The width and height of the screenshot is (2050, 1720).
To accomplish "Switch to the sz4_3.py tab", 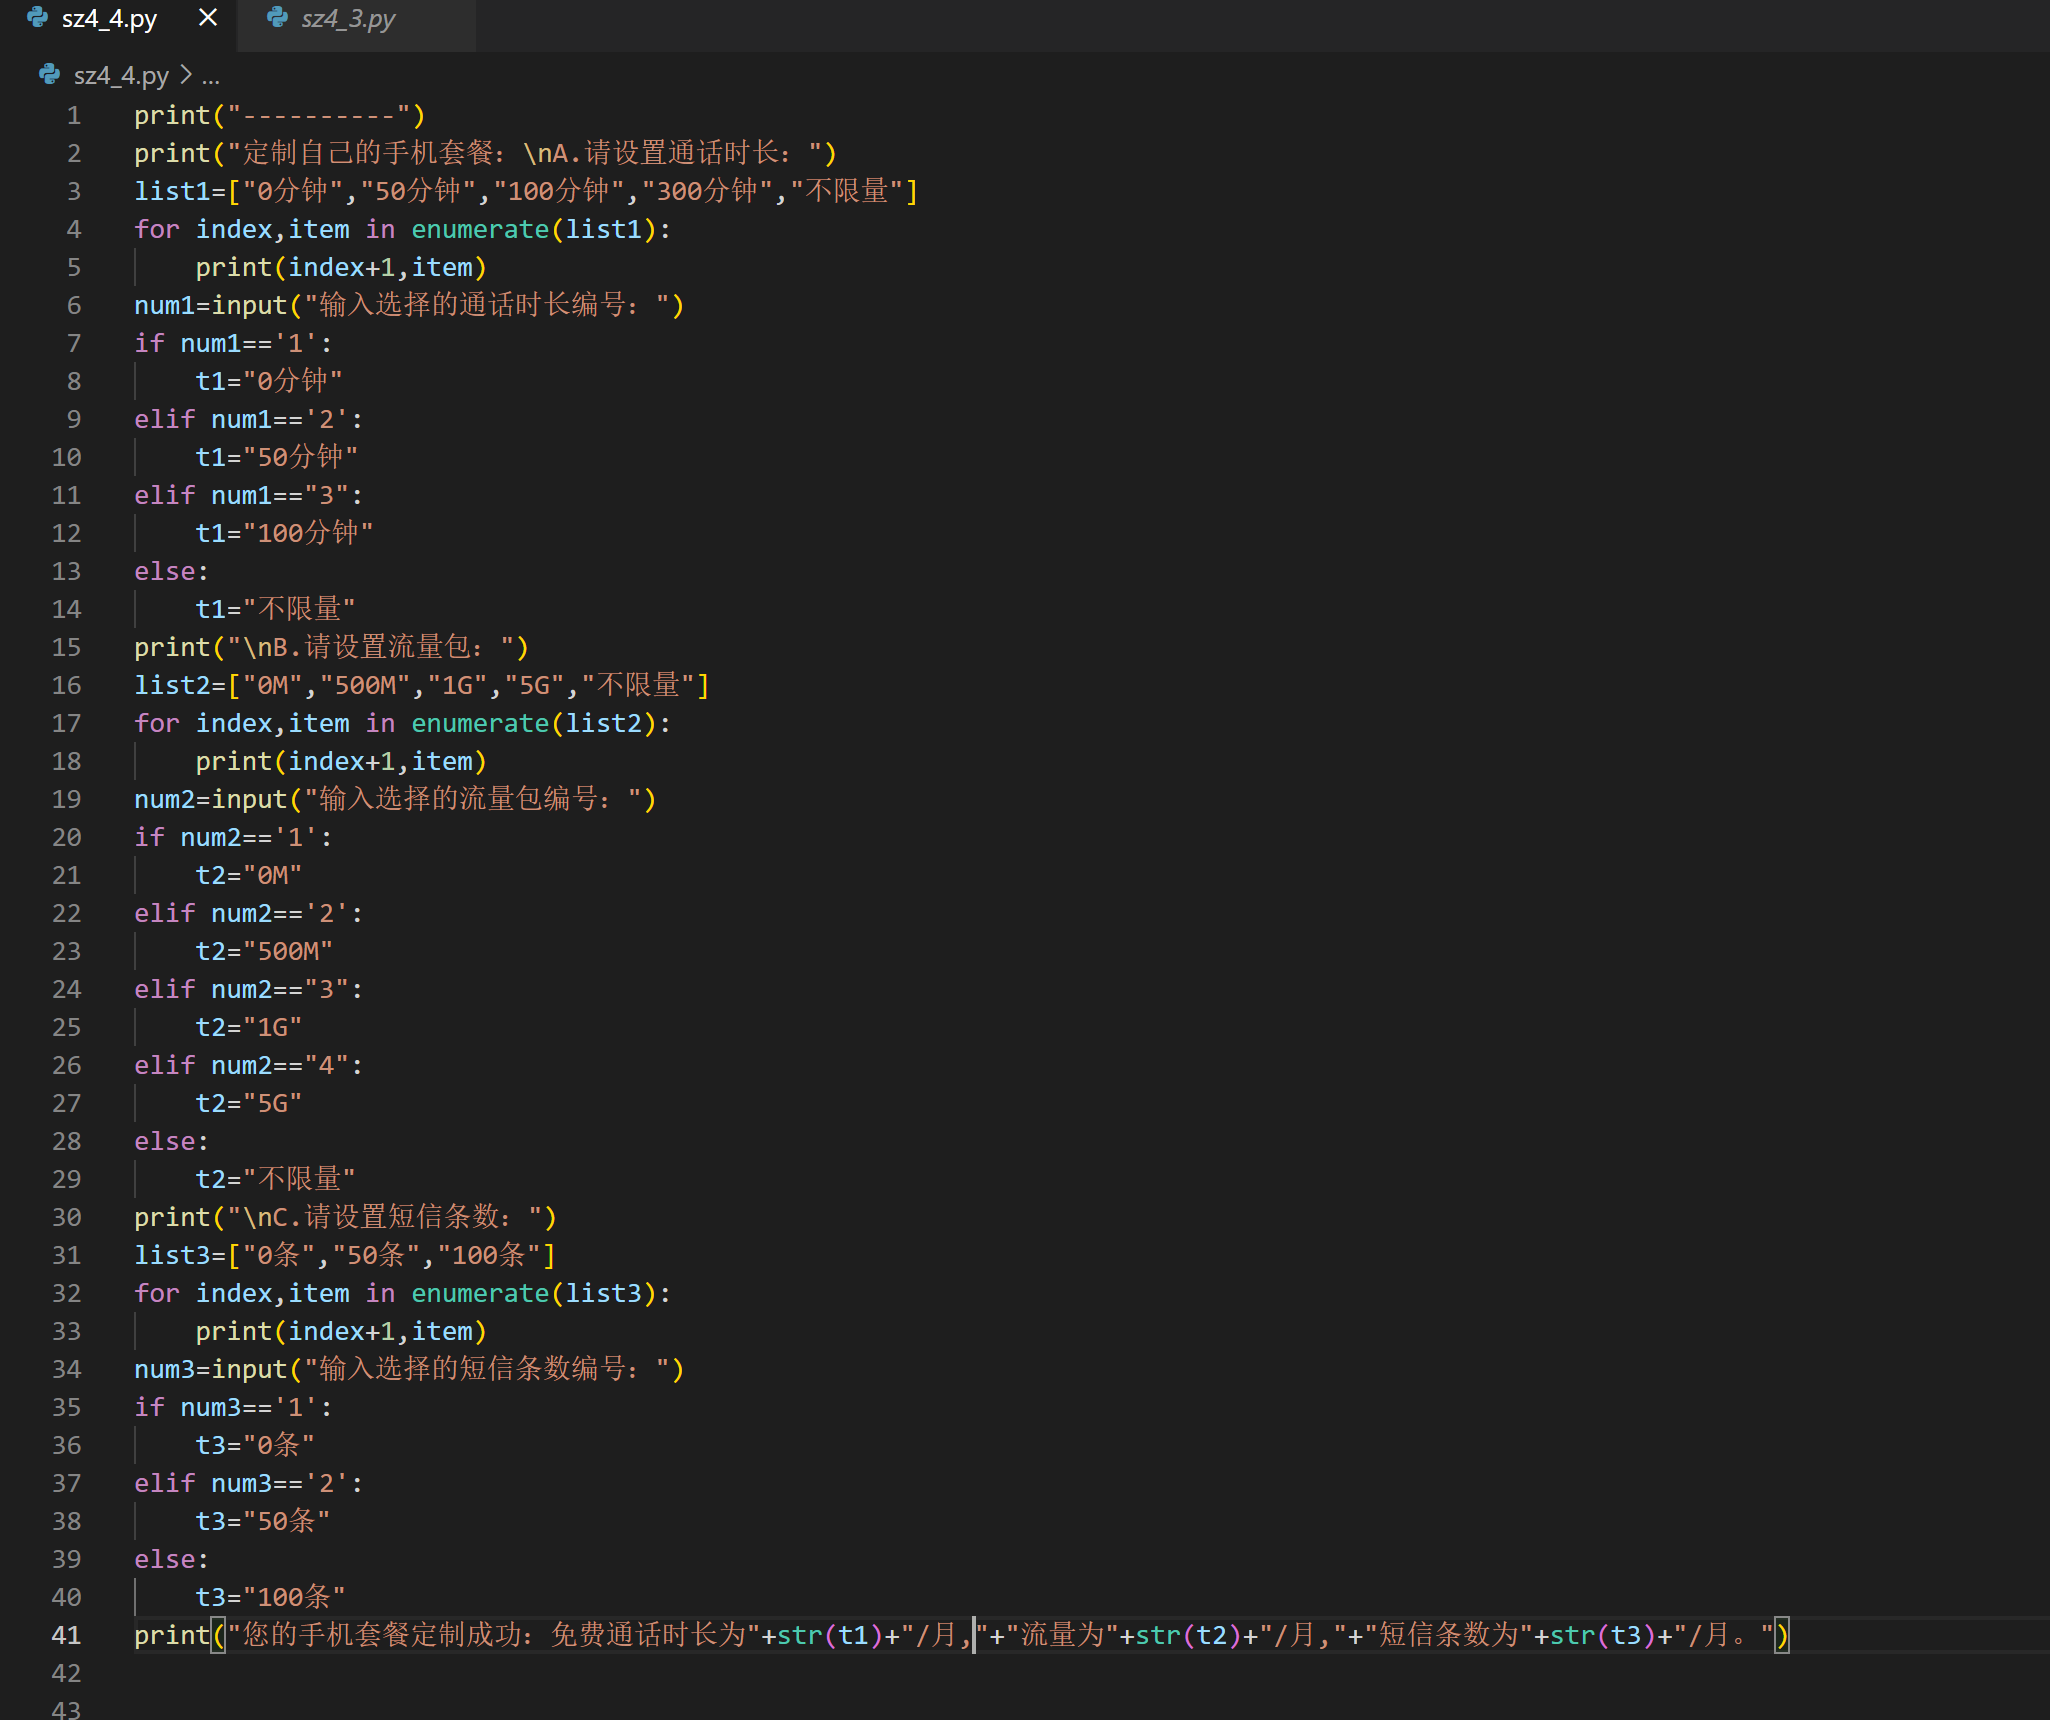I will [x=347, y=19].
